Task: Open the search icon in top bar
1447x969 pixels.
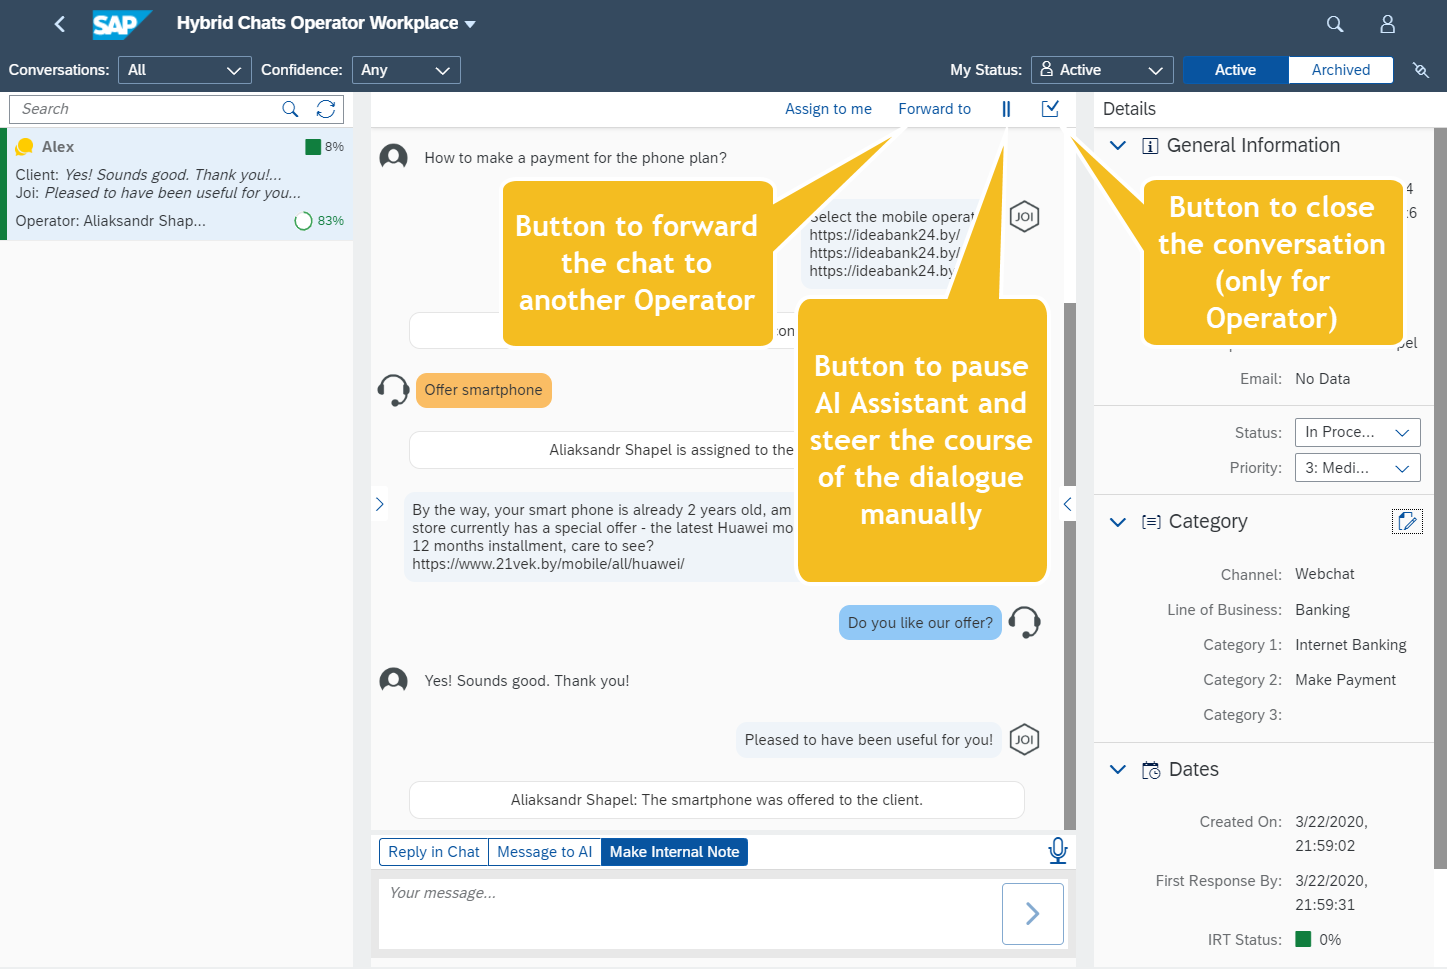Action: (1334, 24)
